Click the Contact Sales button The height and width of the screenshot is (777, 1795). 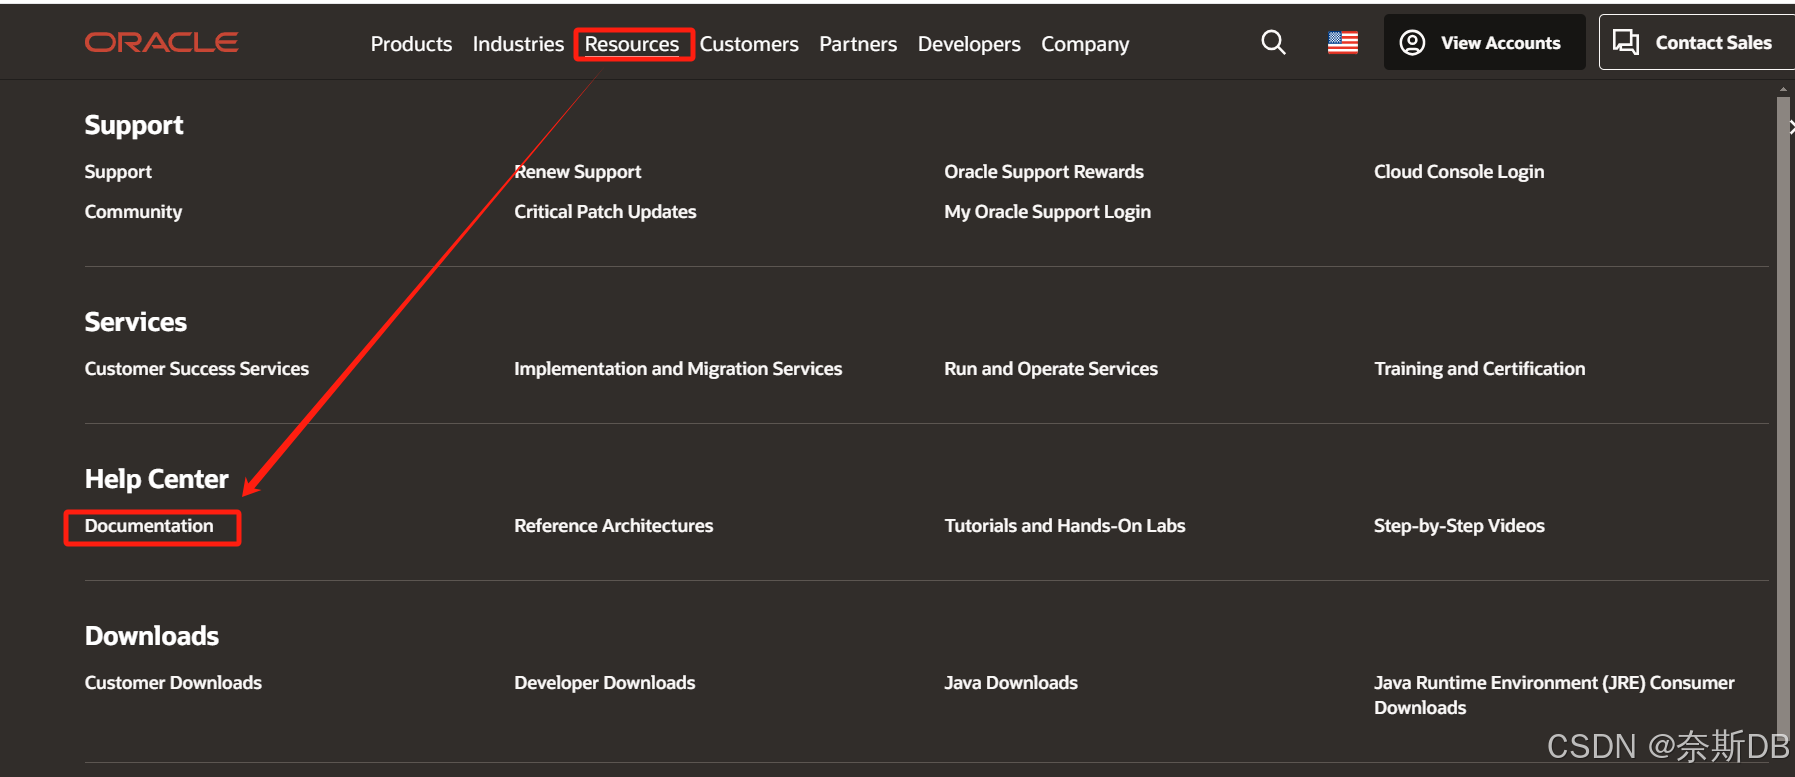pos(1696,42)
